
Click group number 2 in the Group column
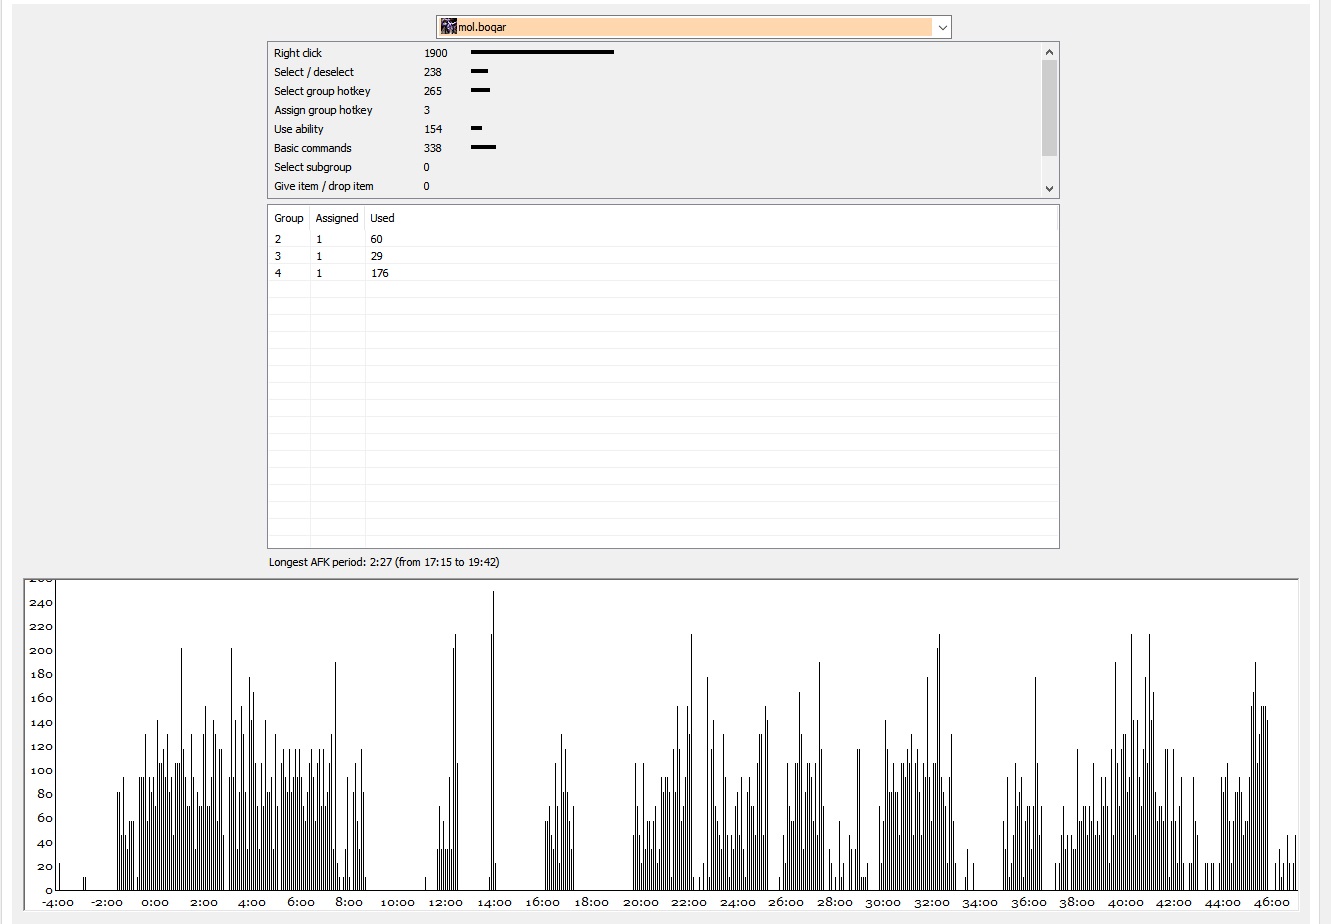(x=278, y=239)
